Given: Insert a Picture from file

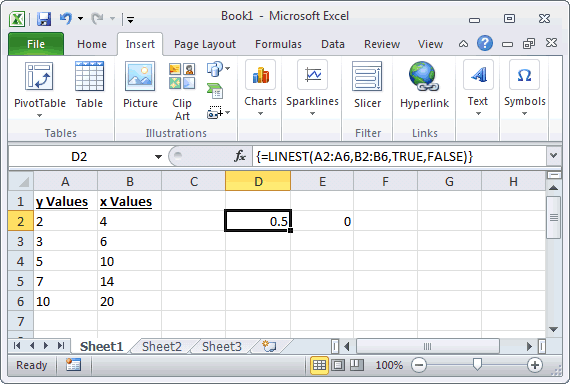Looking at the screenshot, I should pyautogui.click(x=140, y=85).
